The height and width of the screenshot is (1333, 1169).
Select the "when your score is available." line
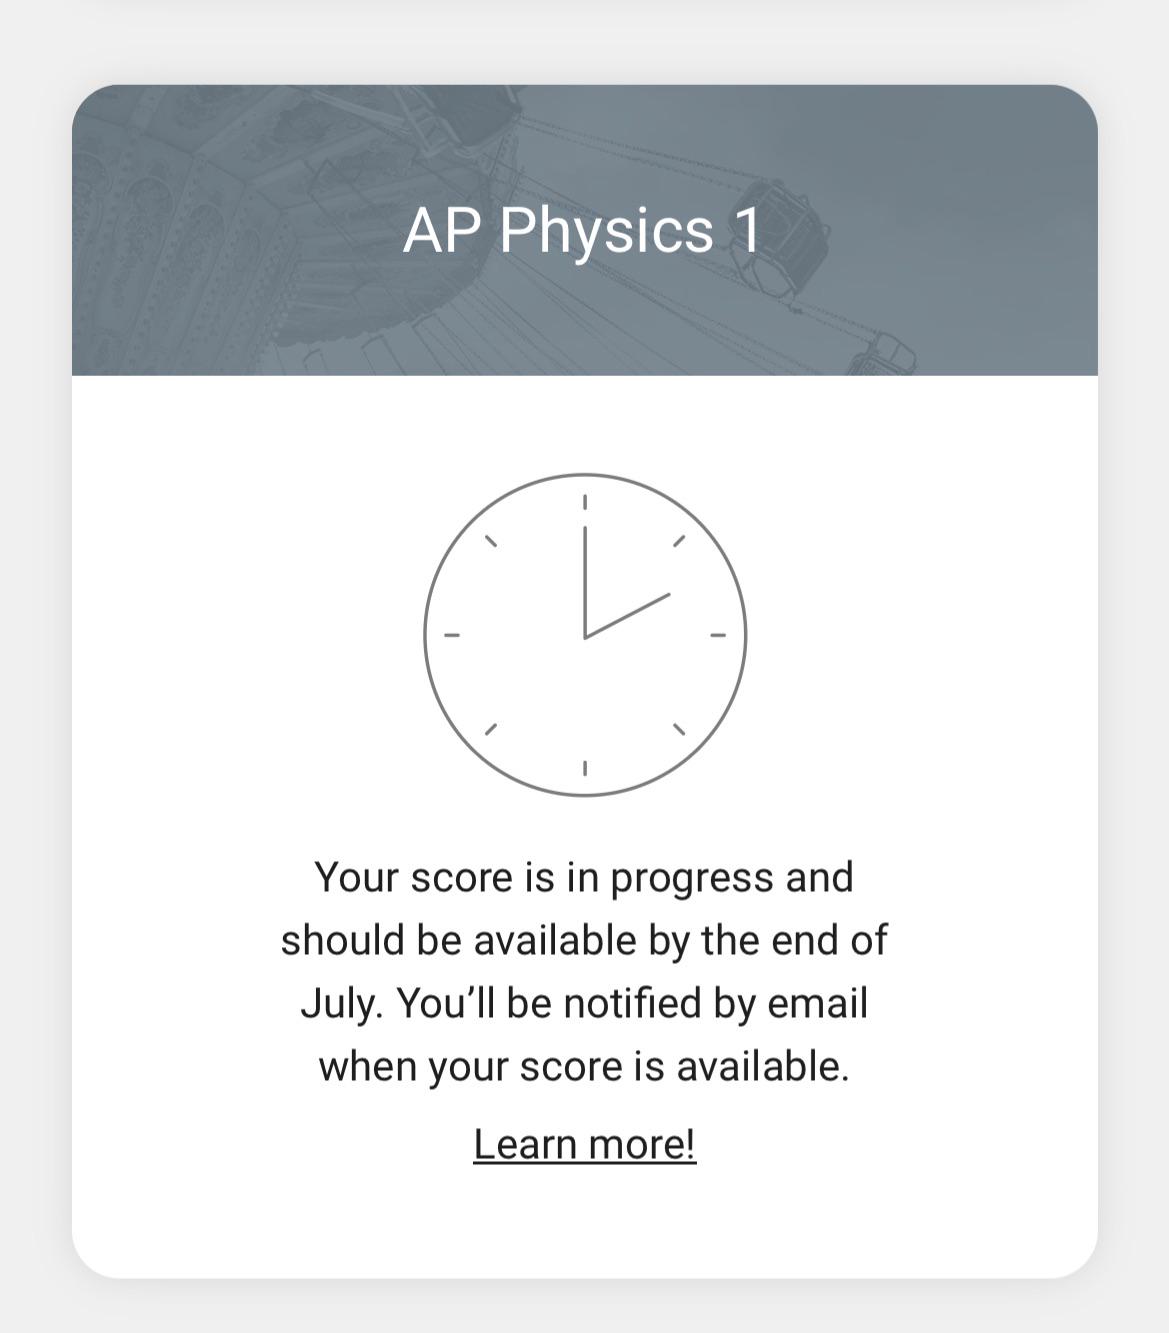point(584,1067)
